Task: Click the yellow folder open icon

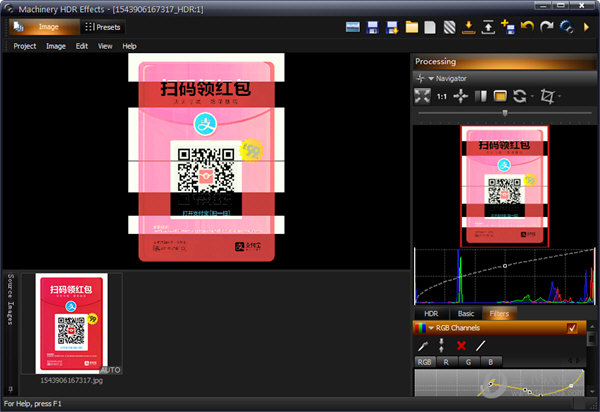Action: pos(411,28)
